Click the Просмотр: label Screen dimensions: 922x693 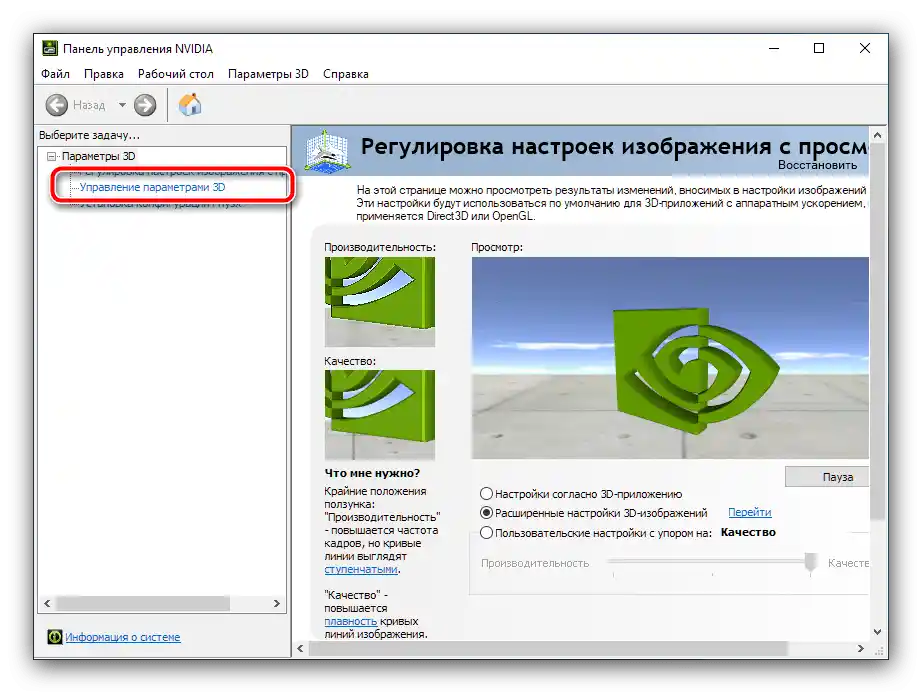[497, 247]
